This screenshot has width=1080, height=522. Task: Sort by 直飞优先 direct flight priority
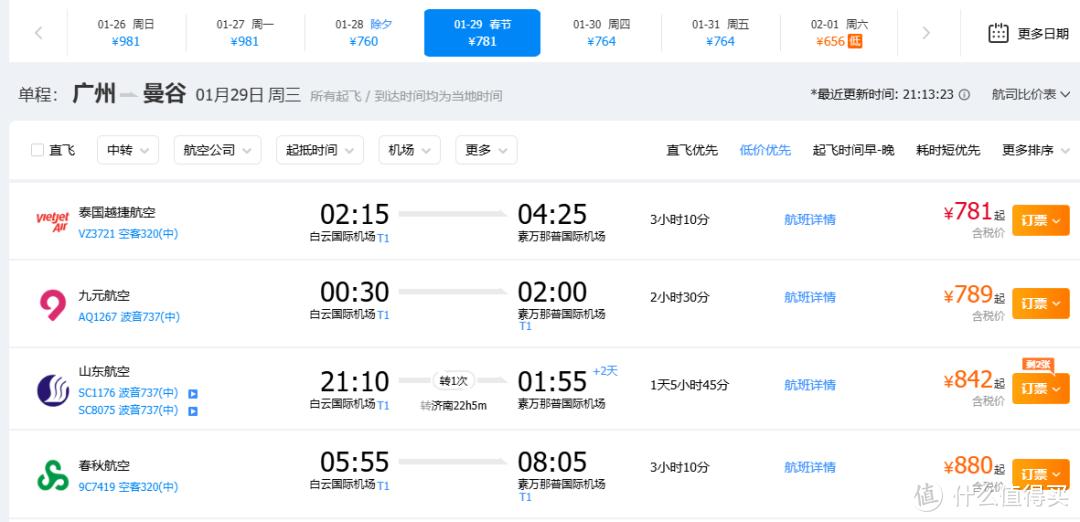(692, 150)
